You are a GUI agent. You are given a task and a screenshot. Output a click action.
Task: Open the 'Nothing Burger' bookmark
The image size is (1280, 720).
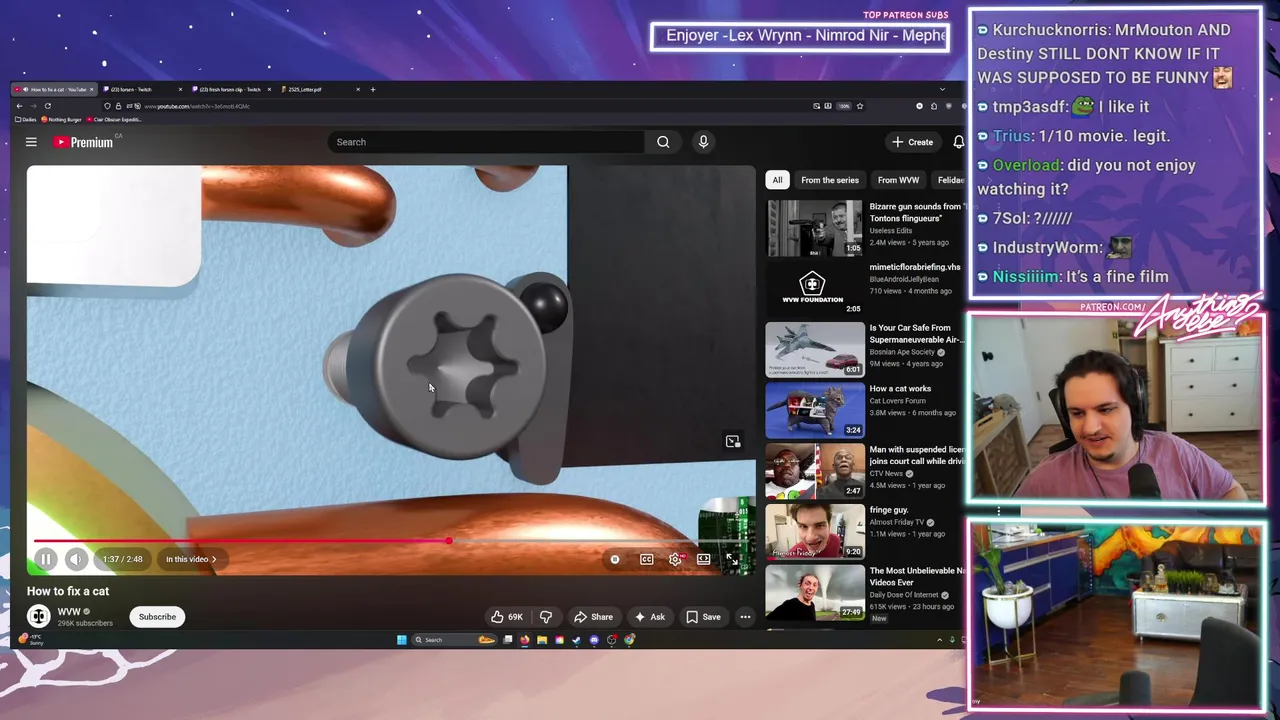click(x=61, y=119)
